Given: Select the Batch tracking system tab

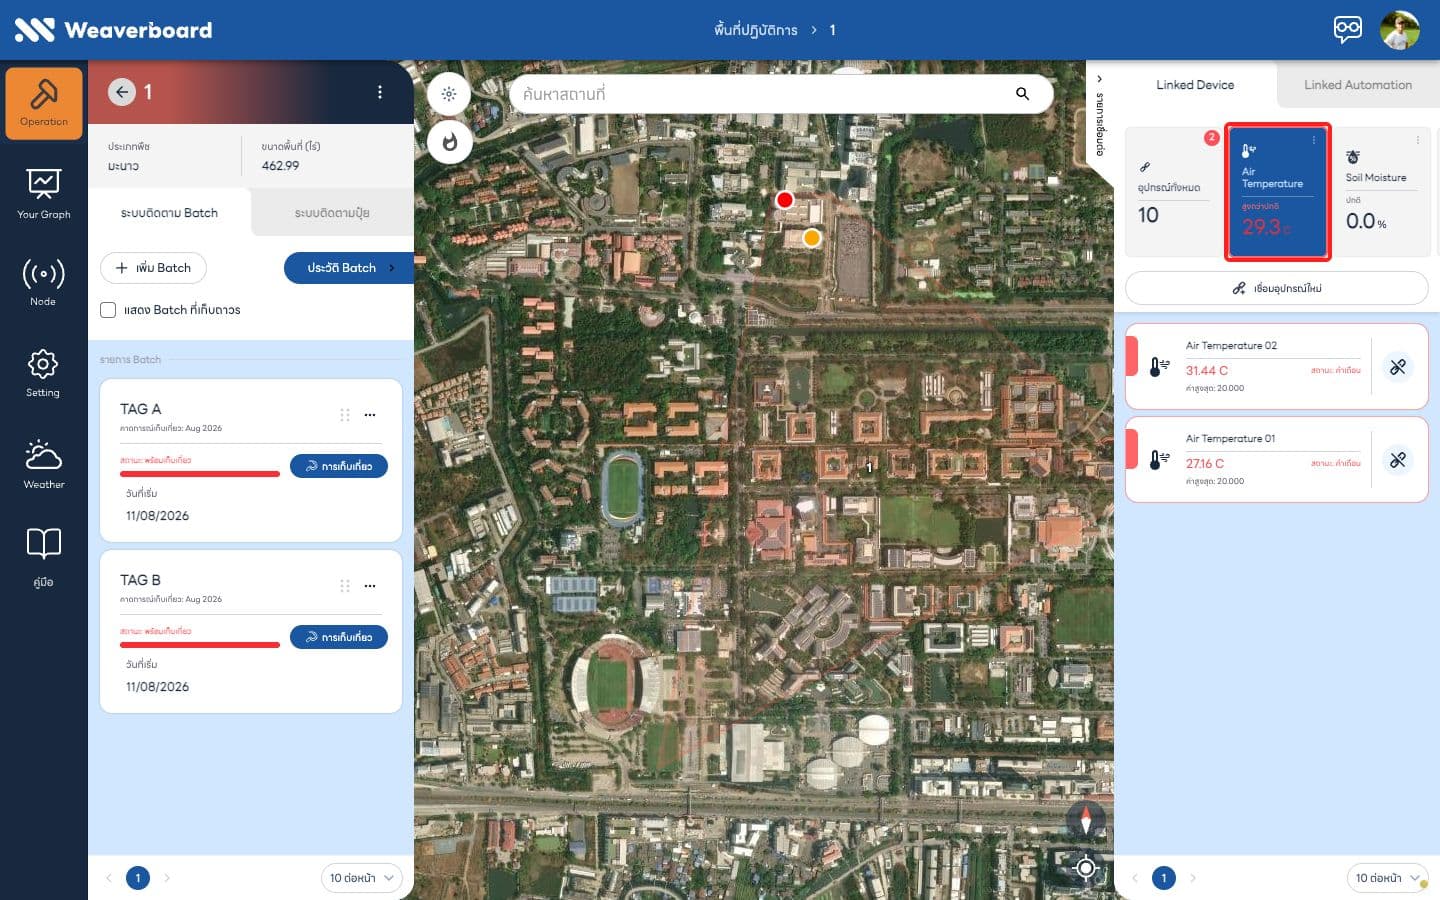Looking at the screenshot, I should [170, 213].
